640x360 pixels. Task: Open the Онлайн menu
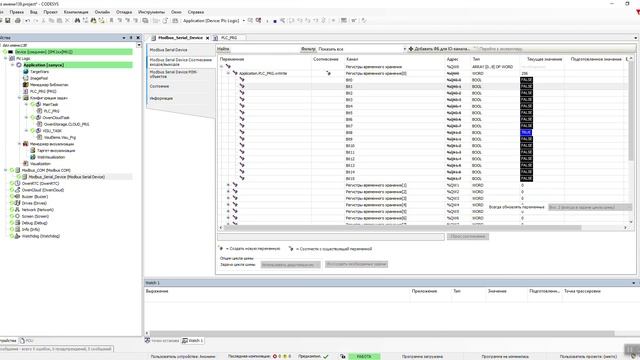102,12
